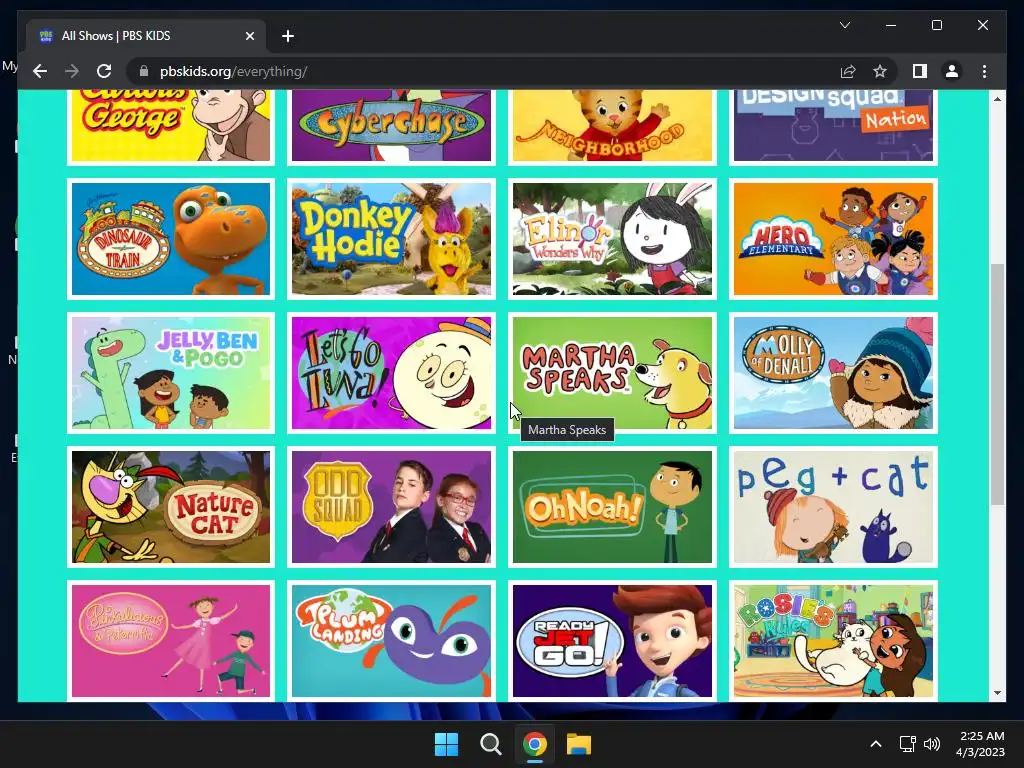Open Oh Noah! show
1024x768 pixels.
click(x=612, y=507)
